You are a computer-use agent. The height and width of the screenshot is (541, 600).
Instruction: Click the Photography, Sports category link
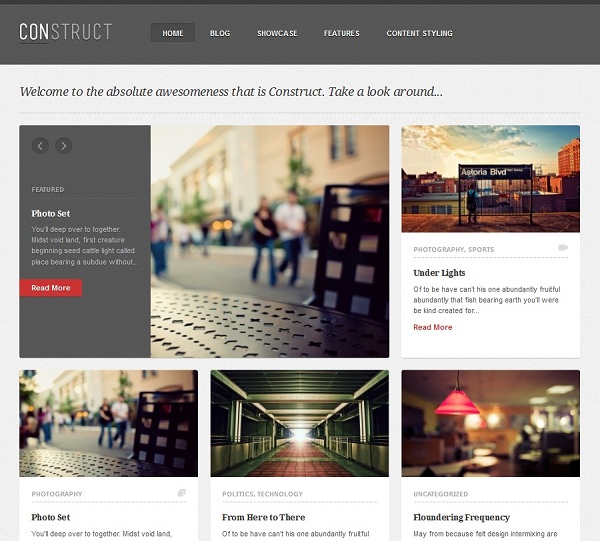(x=453, y=249)
